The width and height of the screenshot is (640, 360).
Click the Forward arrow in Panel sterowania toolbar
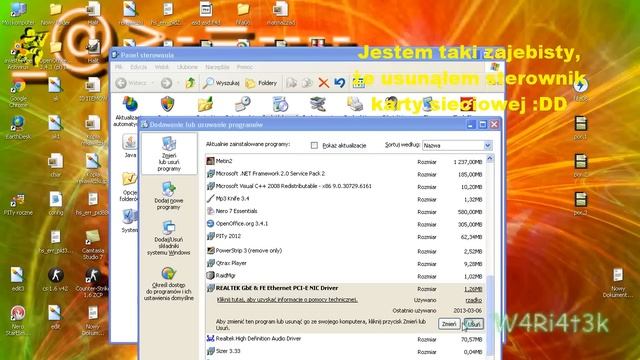[x=166, y=83]
